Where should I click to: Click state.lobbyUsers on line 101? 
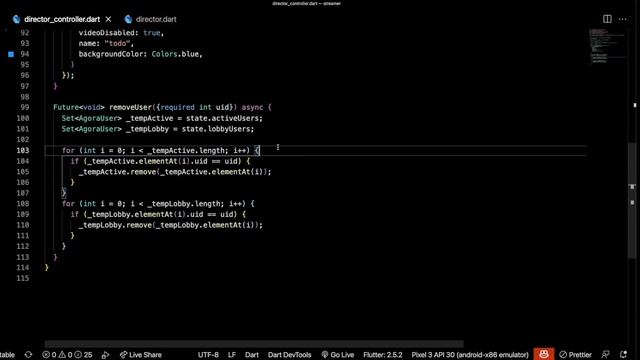(216, 129)
